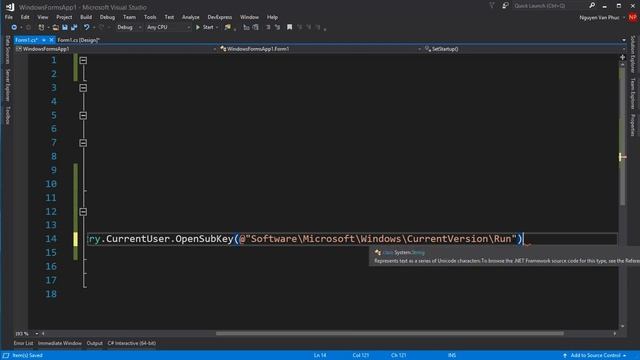Collapse the code region at line 3
Viewport: 640px width, 360px height.
(x=83, y=88)
